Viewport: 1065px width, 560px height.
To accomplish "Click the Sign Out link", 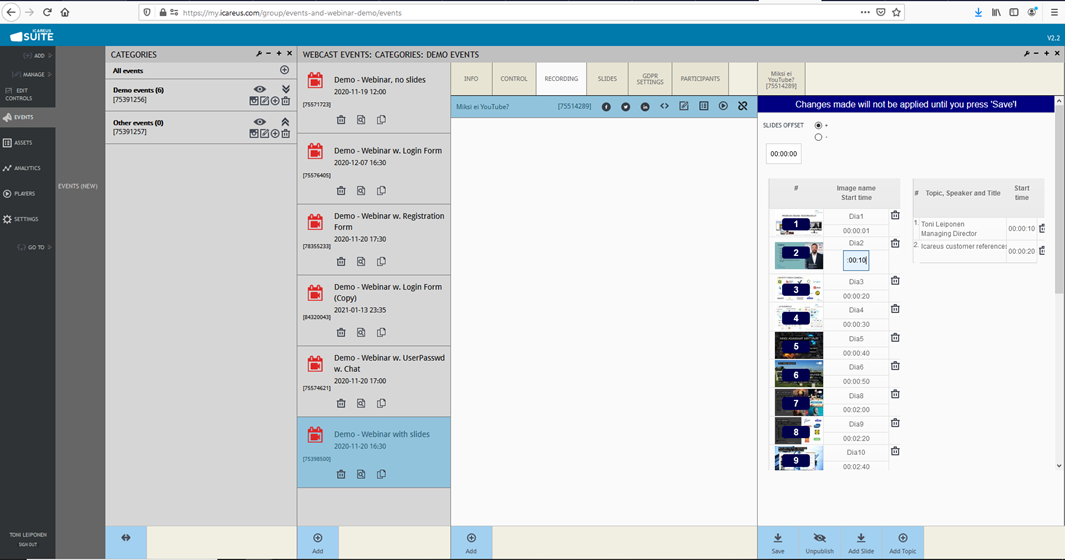I will (28, 544).
